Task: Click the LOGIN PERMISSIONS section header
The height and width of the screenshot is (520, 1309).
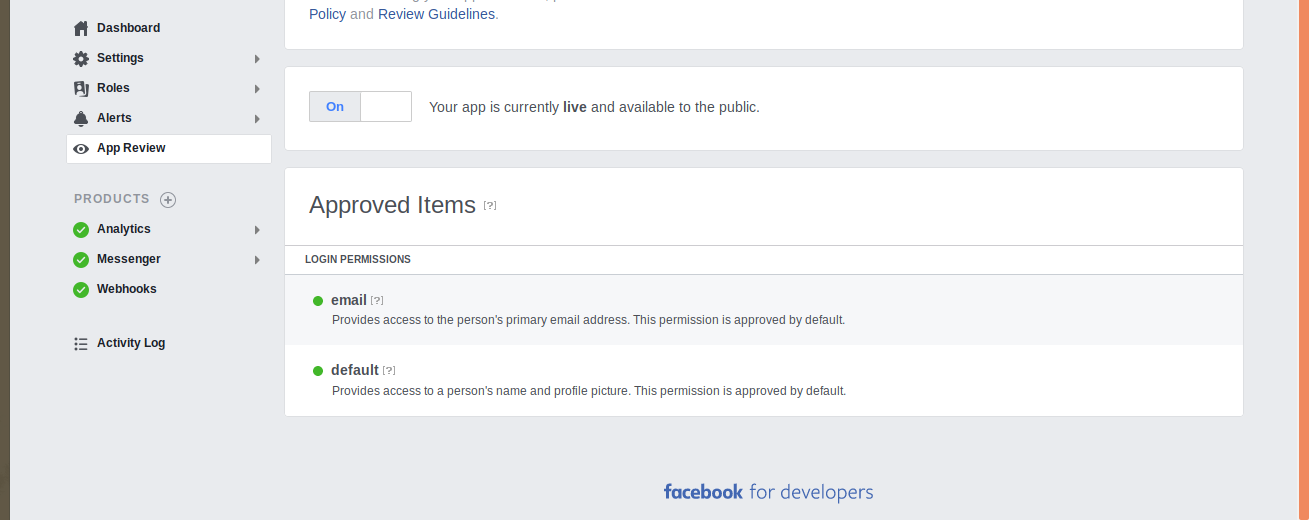Action: [x=358, y=259]
